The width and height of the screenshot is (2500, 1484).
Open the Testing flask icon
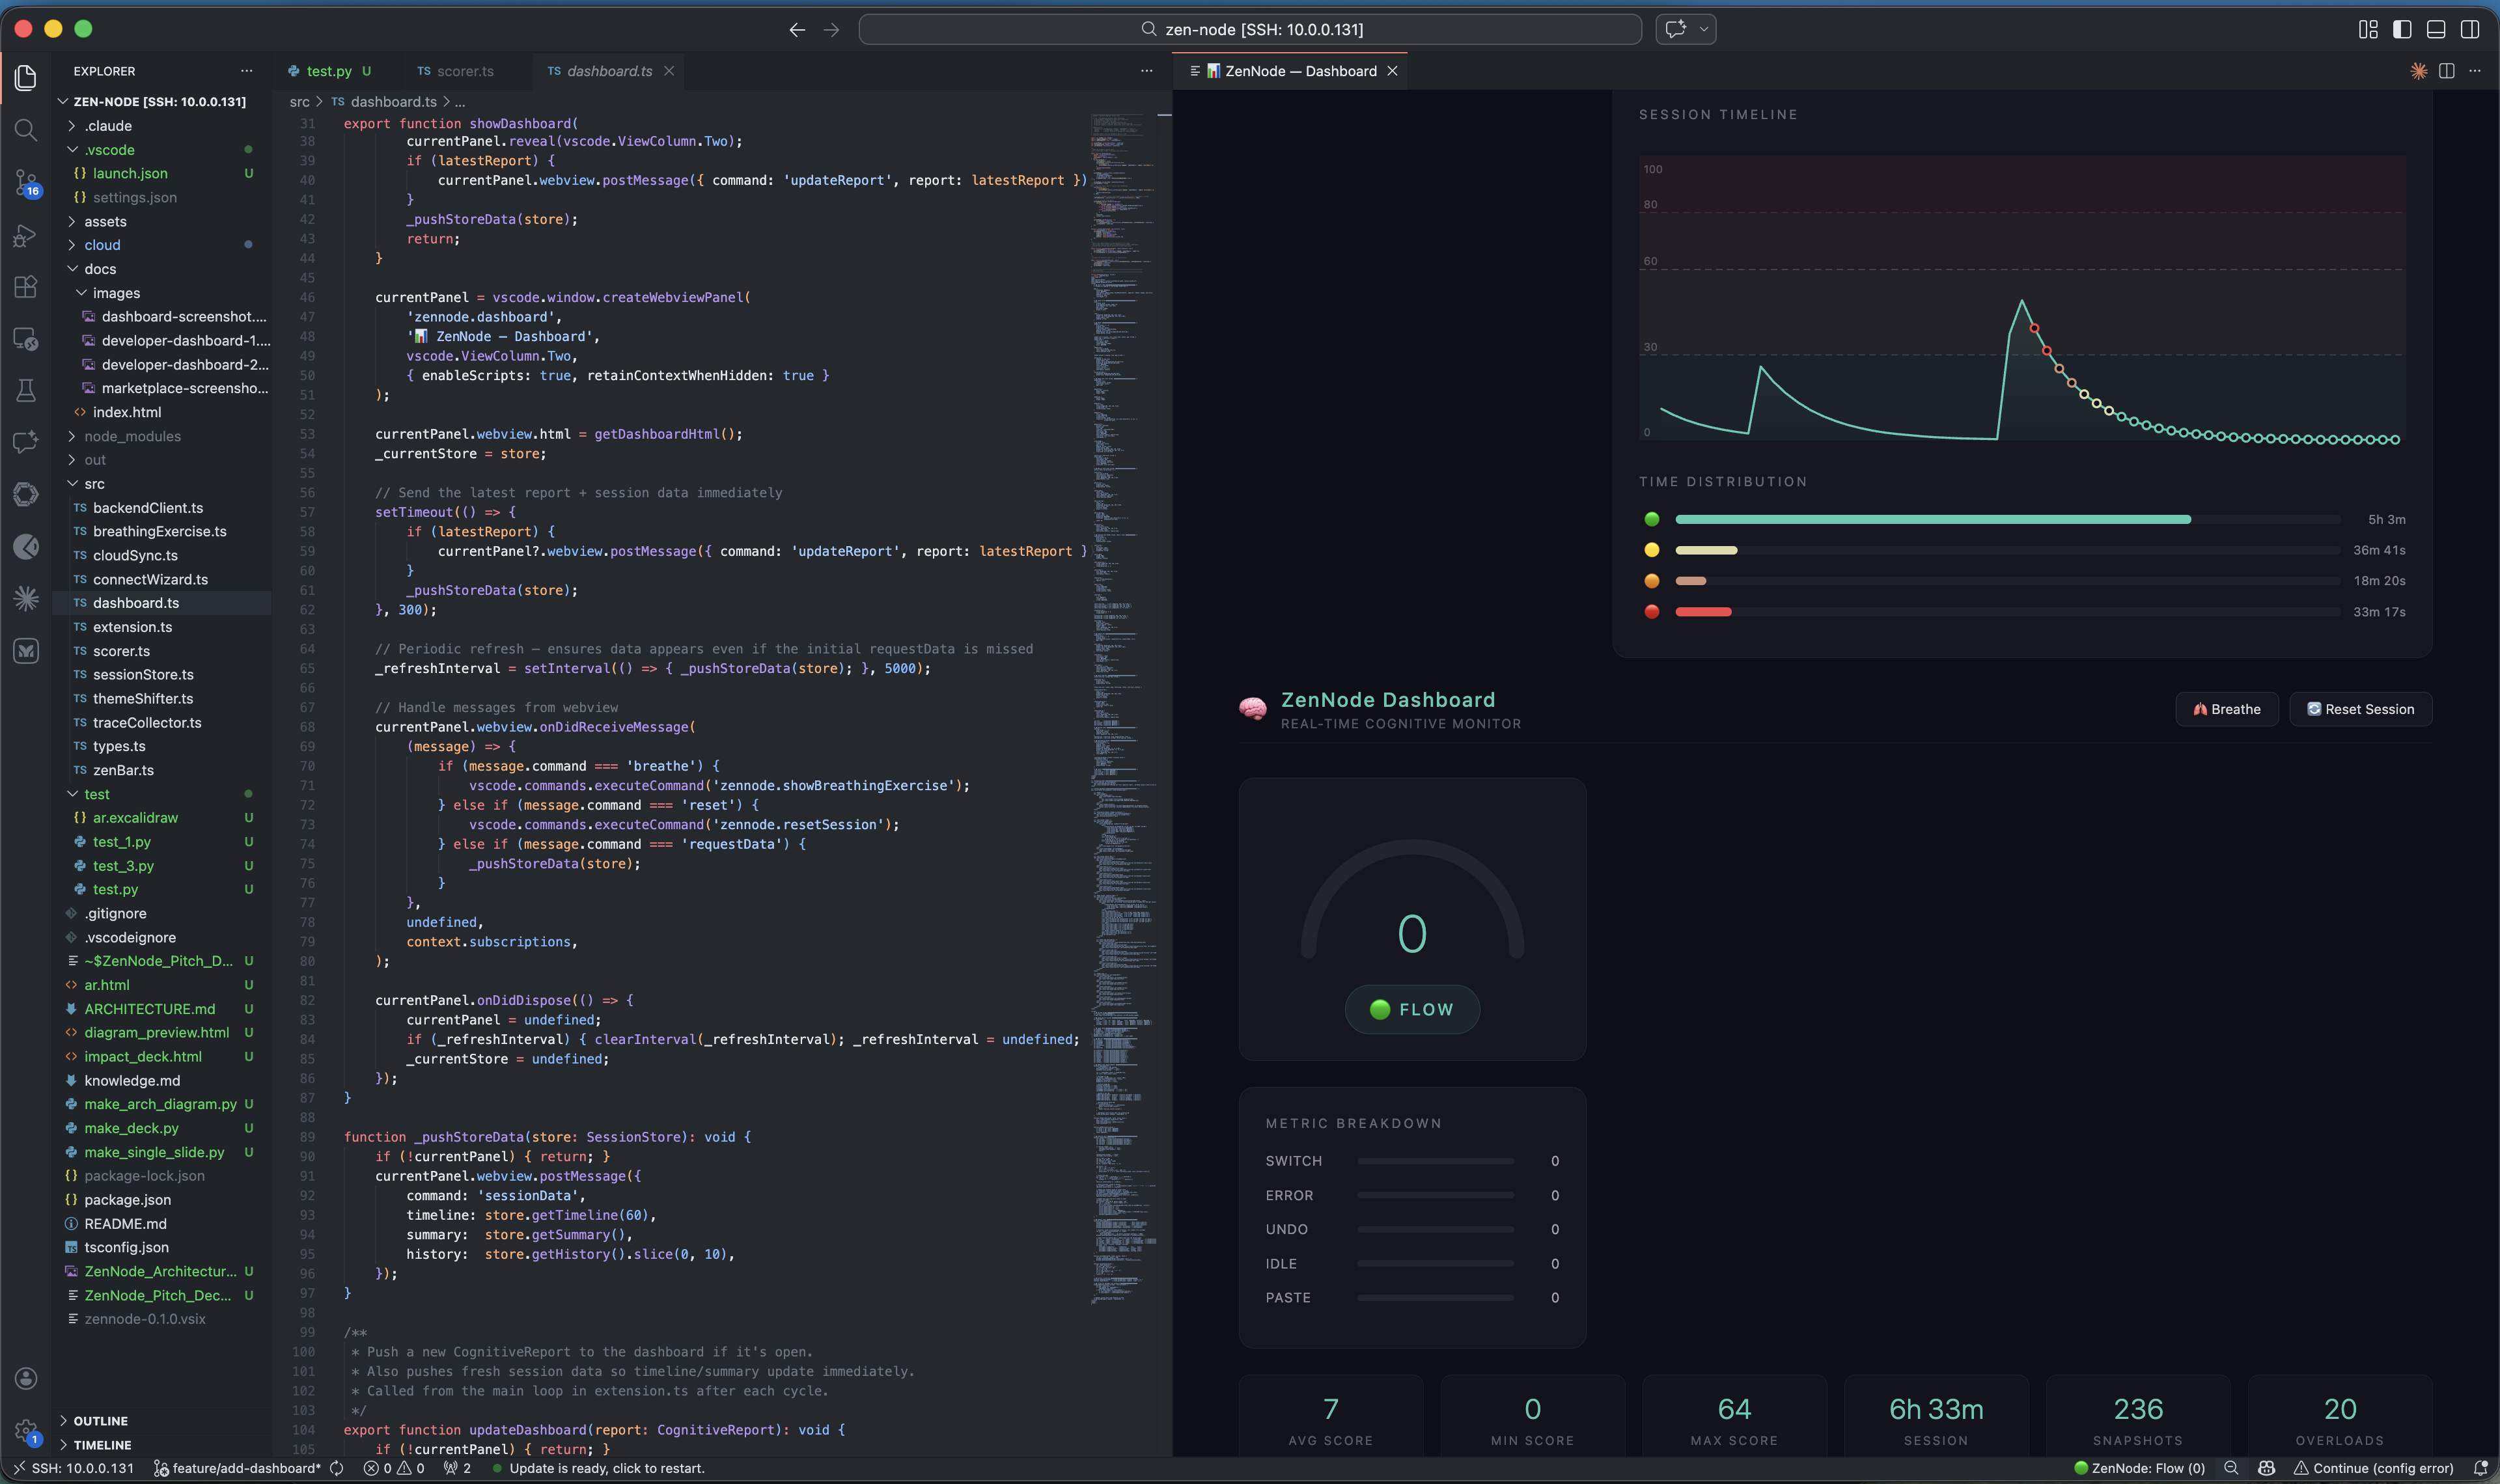pos(26,390)
